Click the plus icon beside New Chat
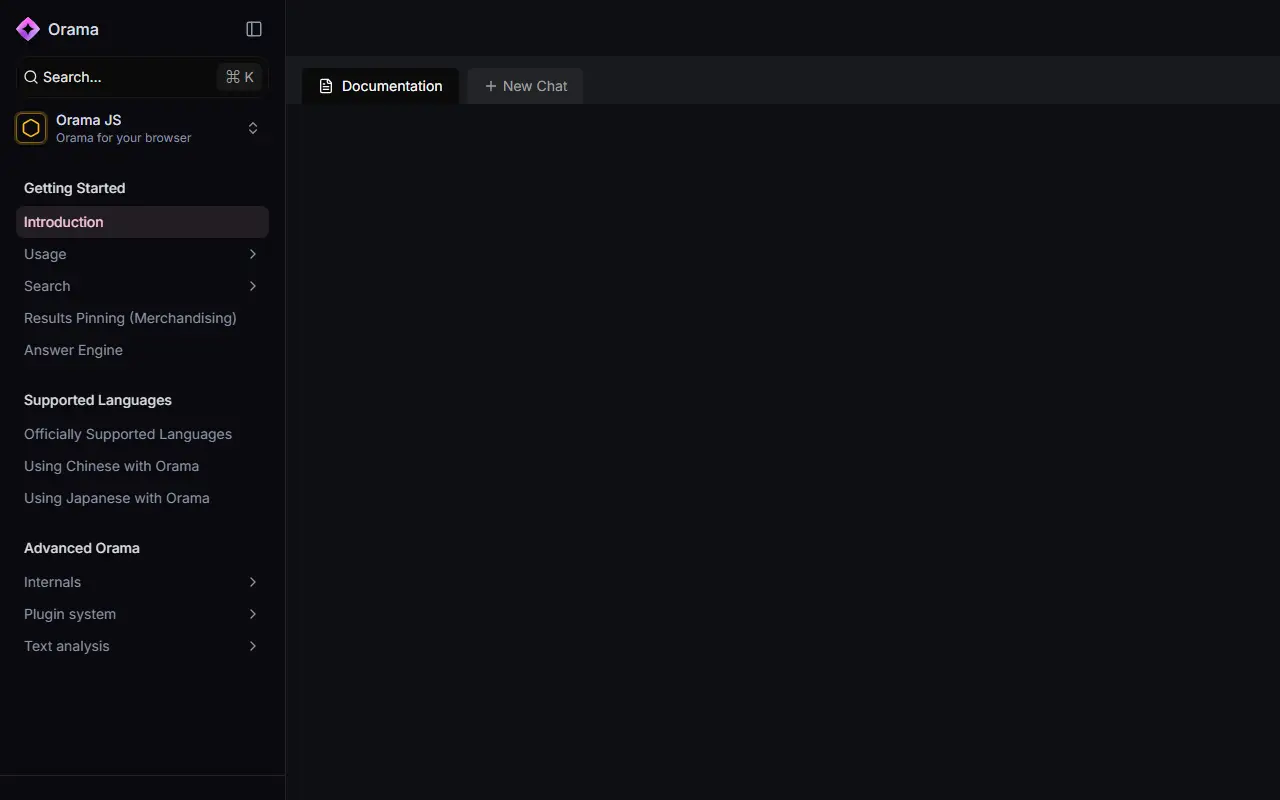 click(x=490, y=86)
